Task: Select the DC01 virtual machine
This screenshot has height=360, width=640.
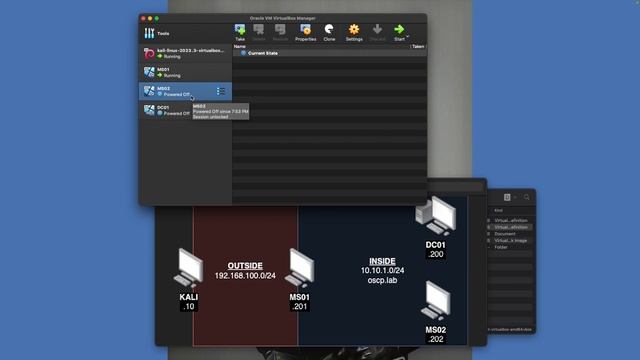Action: click(186, 110)
